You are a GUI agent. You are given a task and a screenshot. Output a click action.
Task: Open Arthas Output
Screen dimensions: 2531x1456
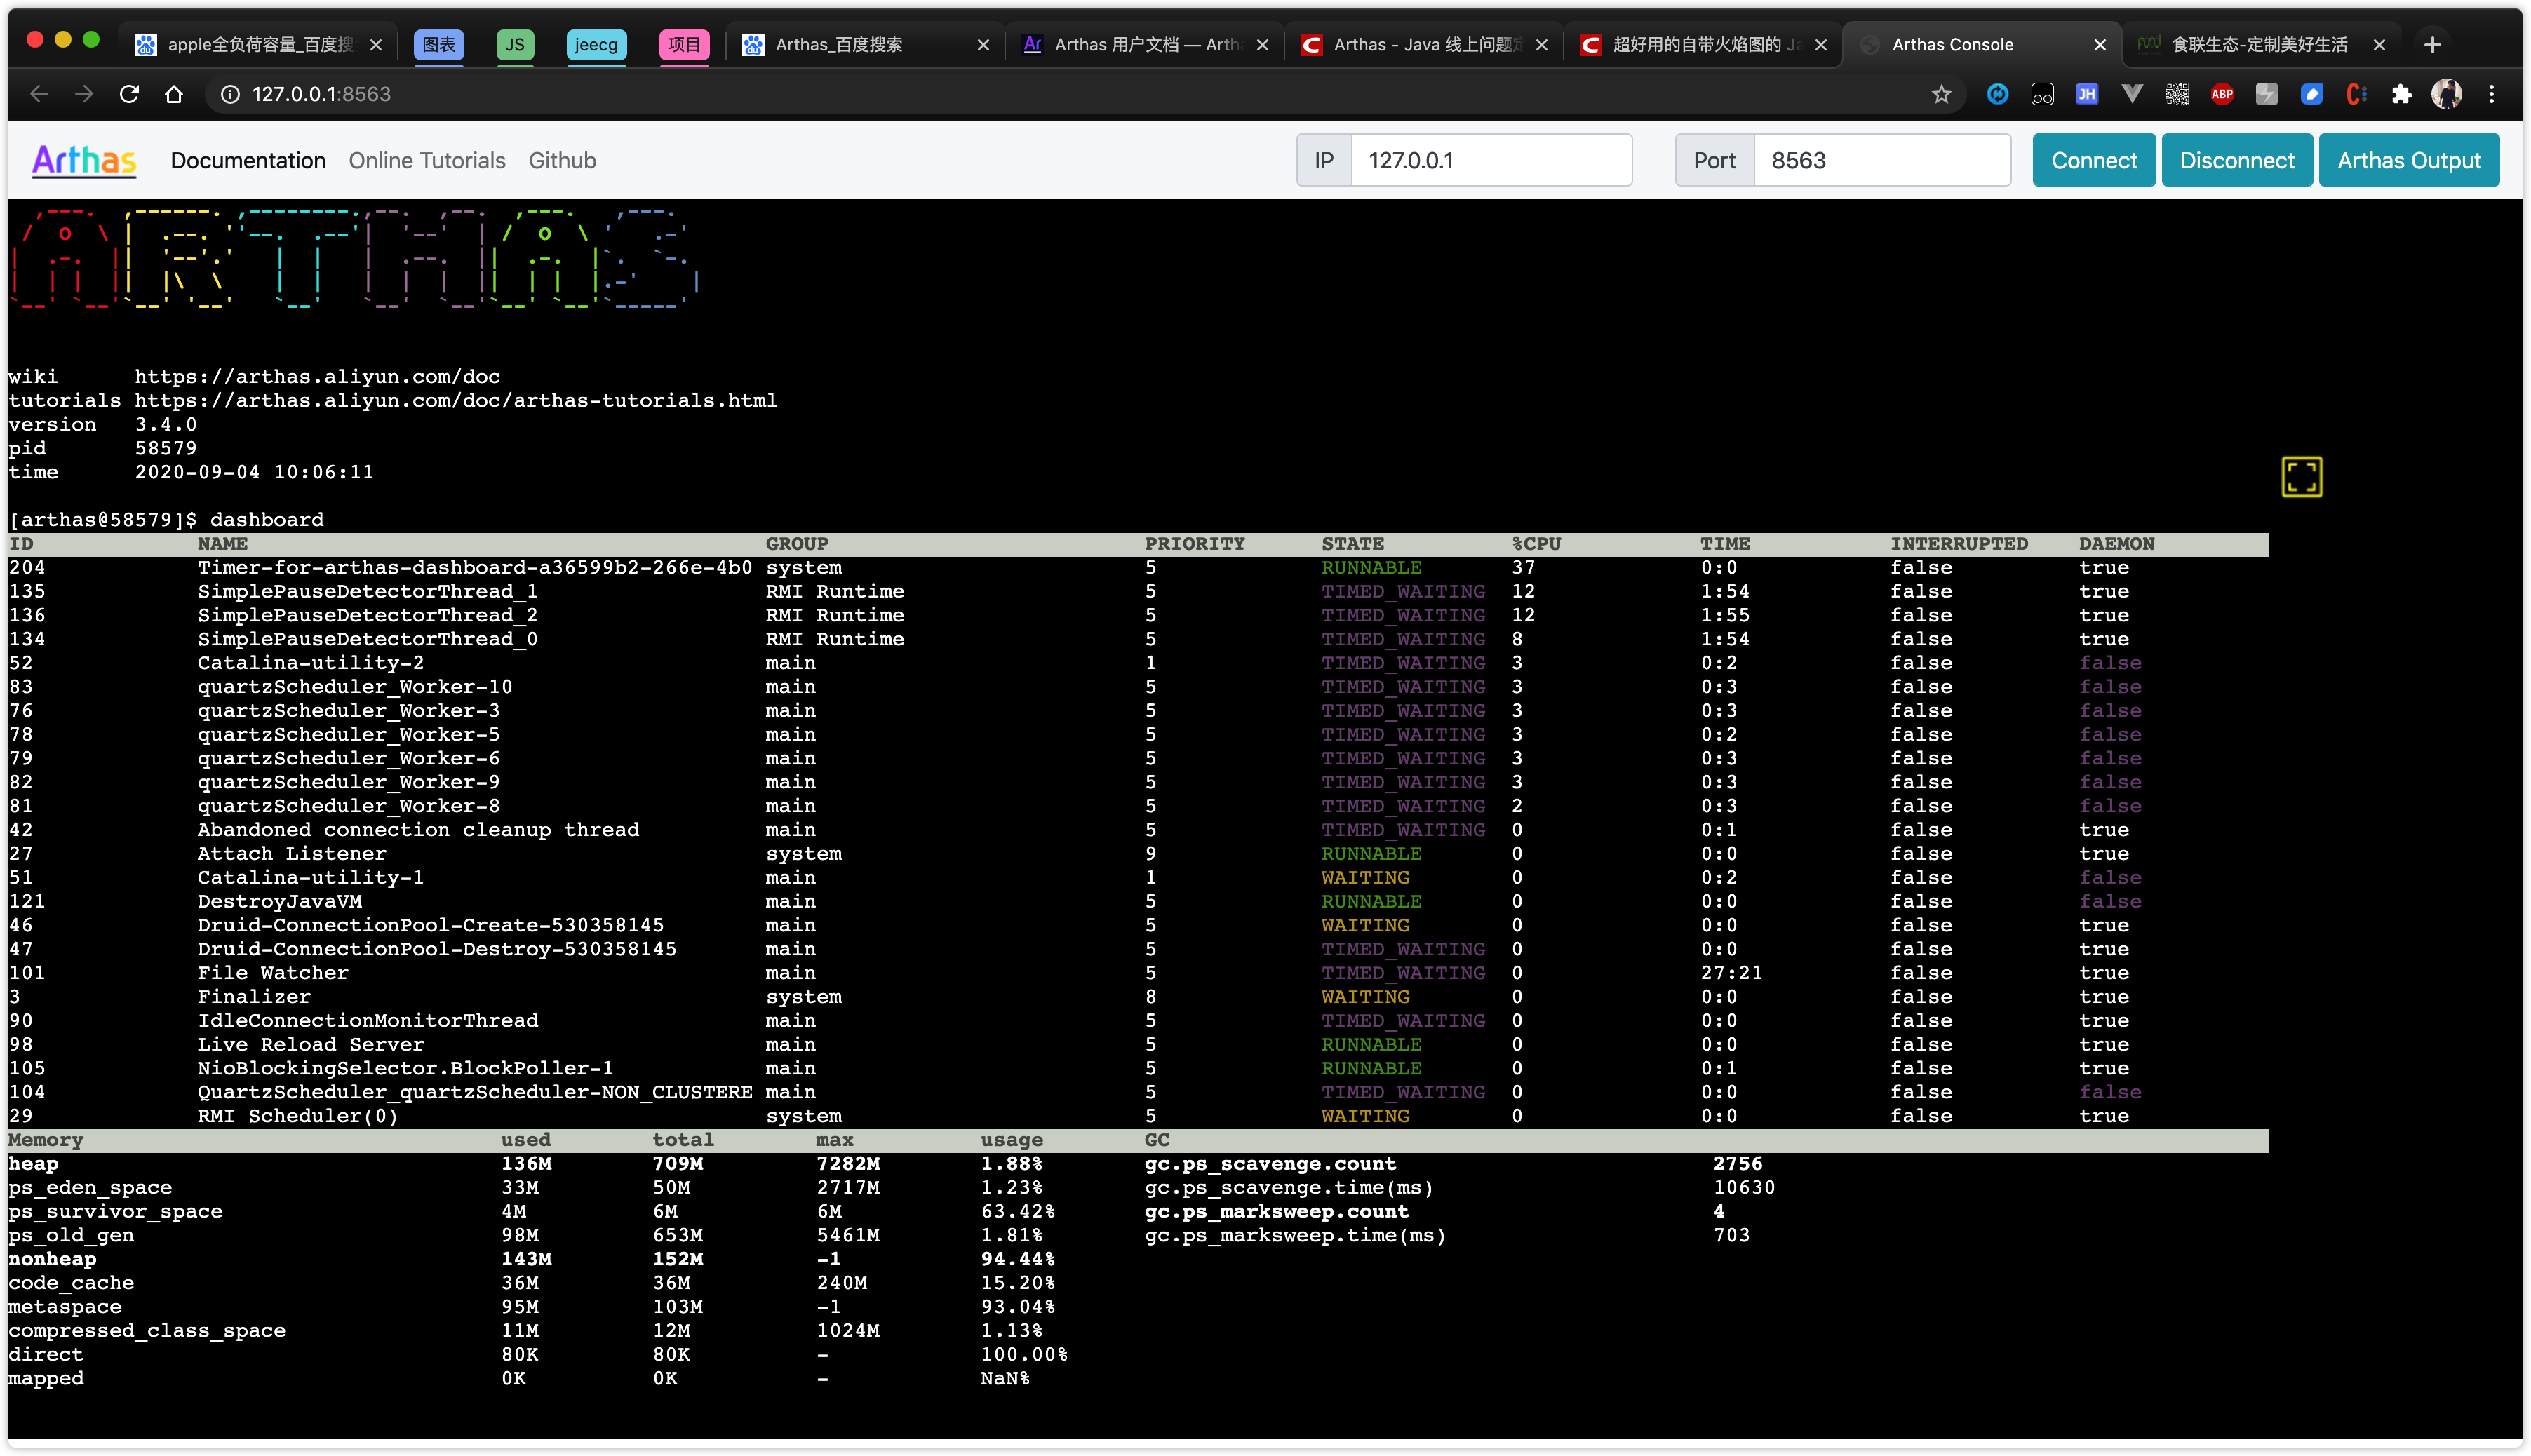click(x=2408, y=160)
